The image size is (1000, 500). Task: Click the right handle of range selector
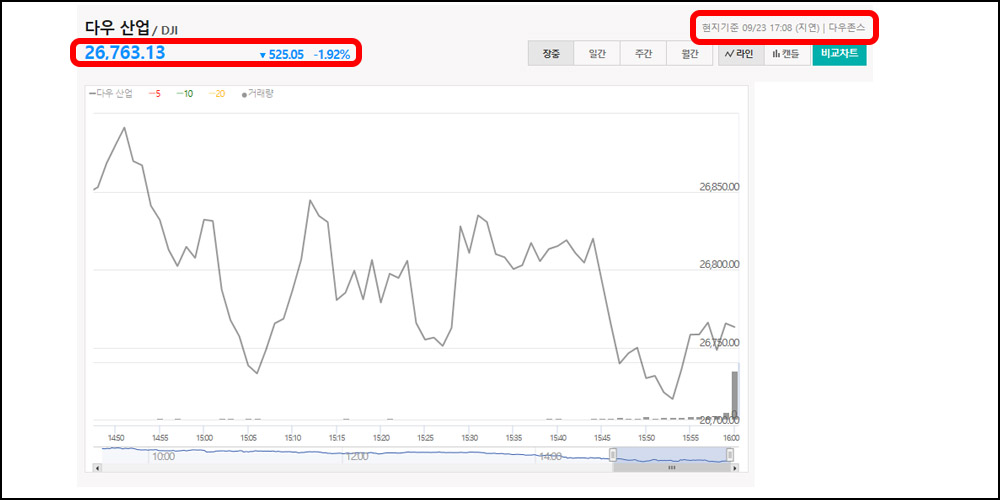pyautogui.click(x=730, y=455)
